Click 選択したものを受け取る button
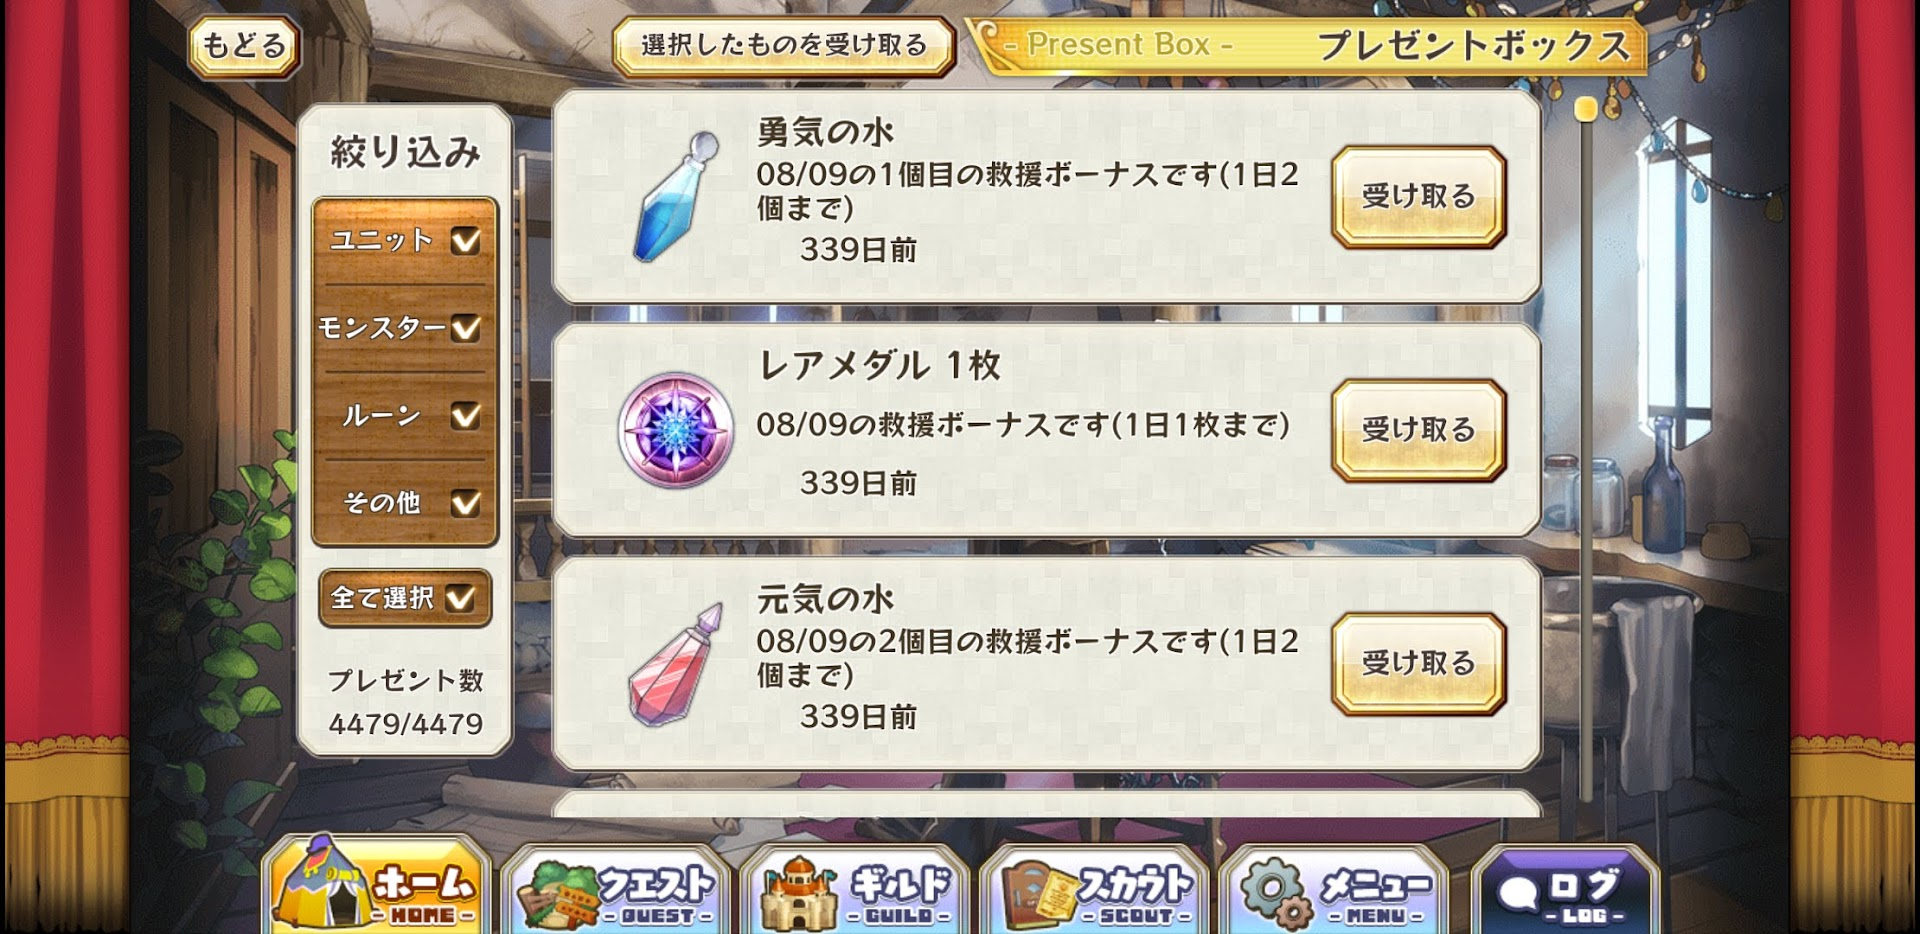Viewport: 1920px width, 934px height. point(784,46)
